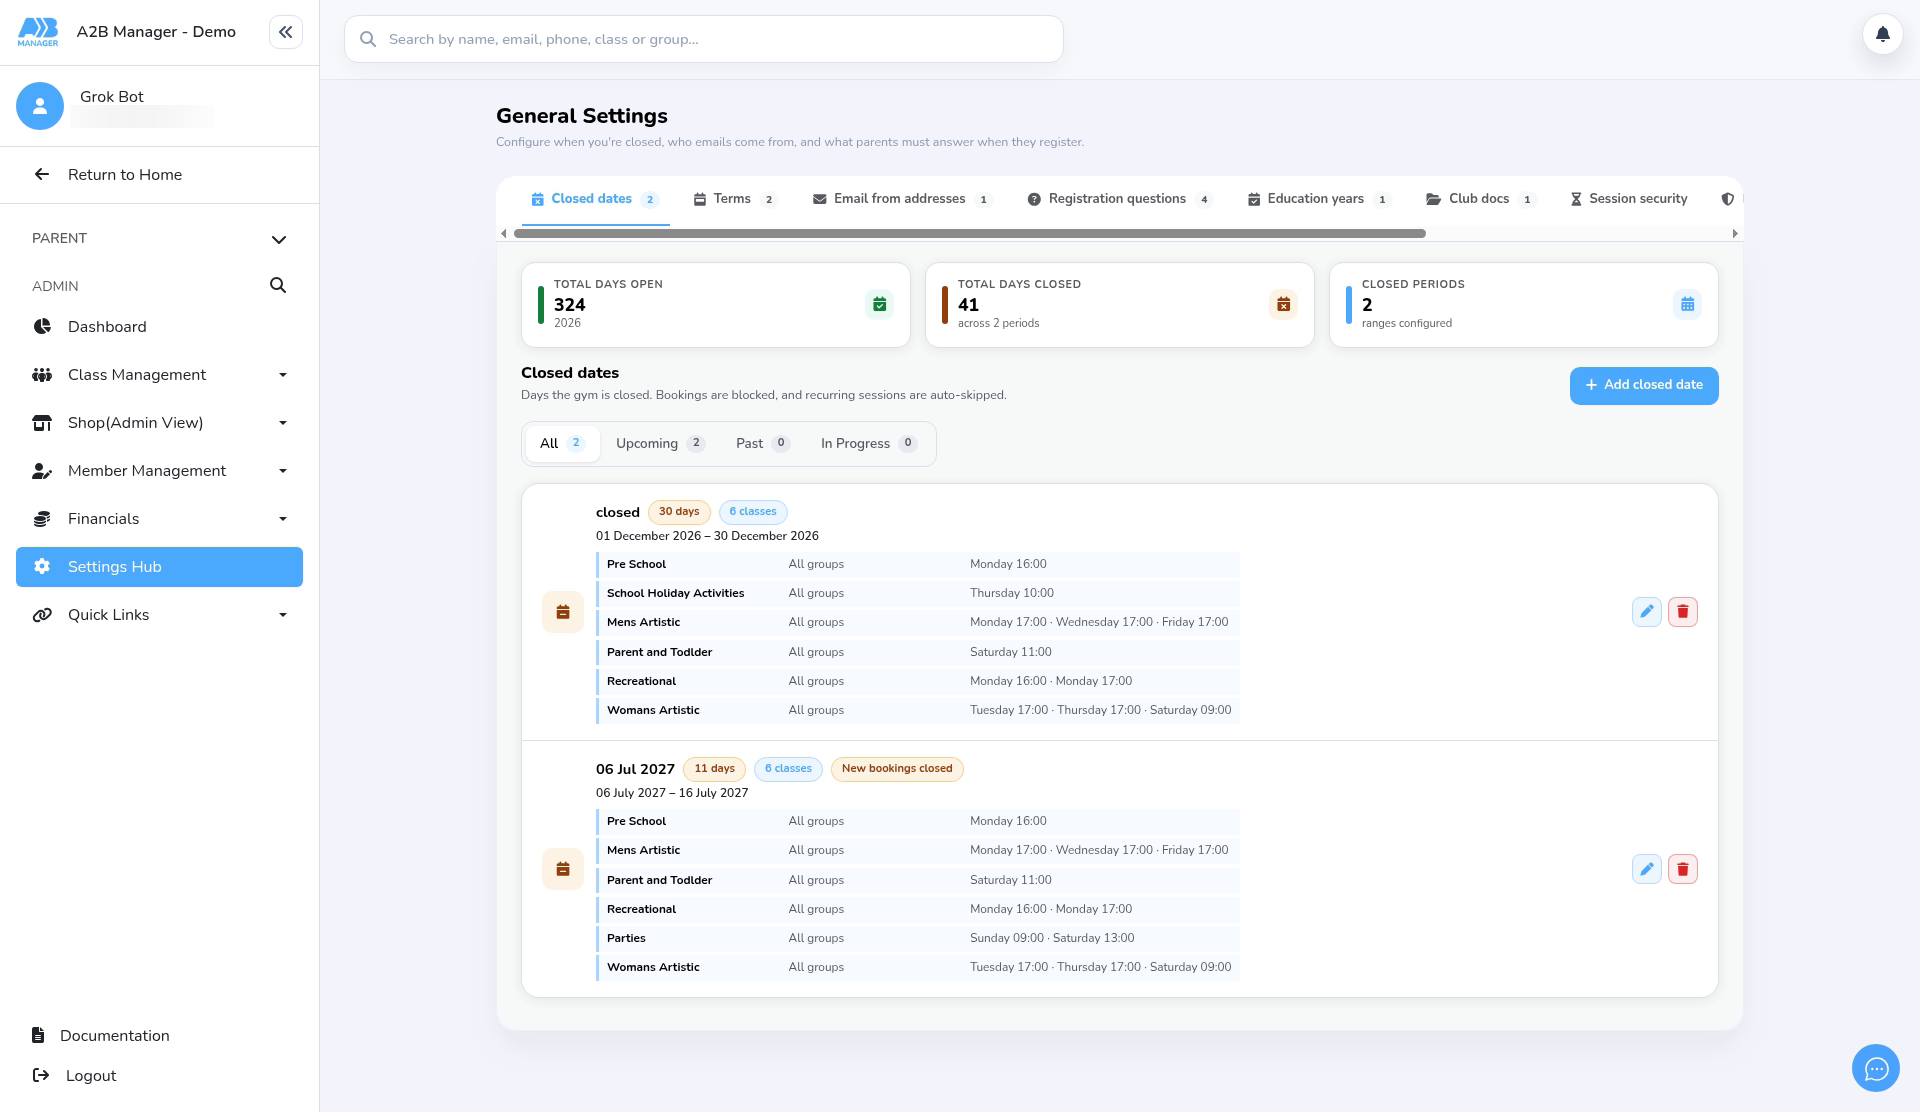Screen dimensions: 1920x1112
Task: Click the calendar icon beside 'closed' entry
Action: click(563, 612)
